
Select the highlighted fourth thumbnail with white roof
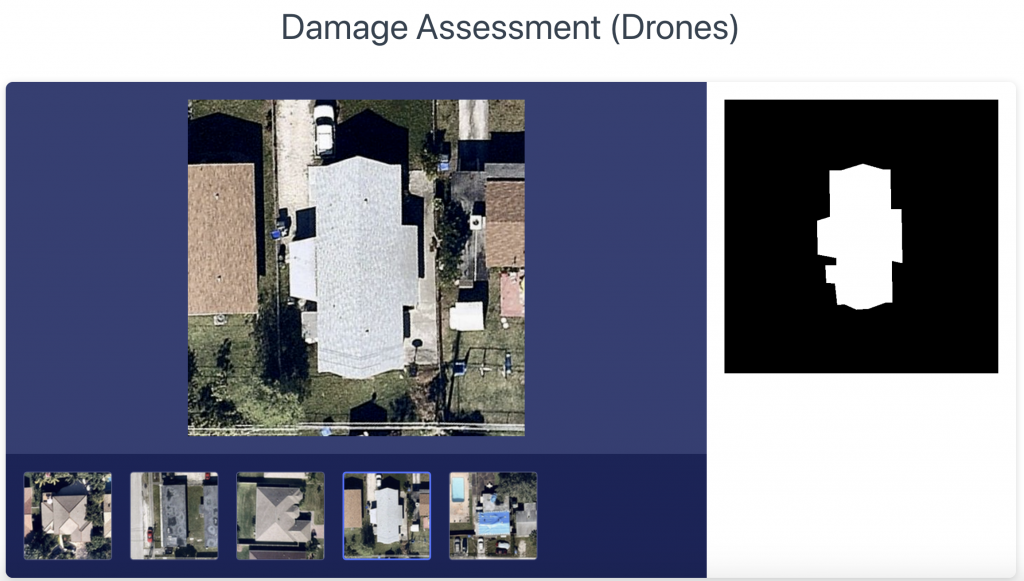point(387,516)
